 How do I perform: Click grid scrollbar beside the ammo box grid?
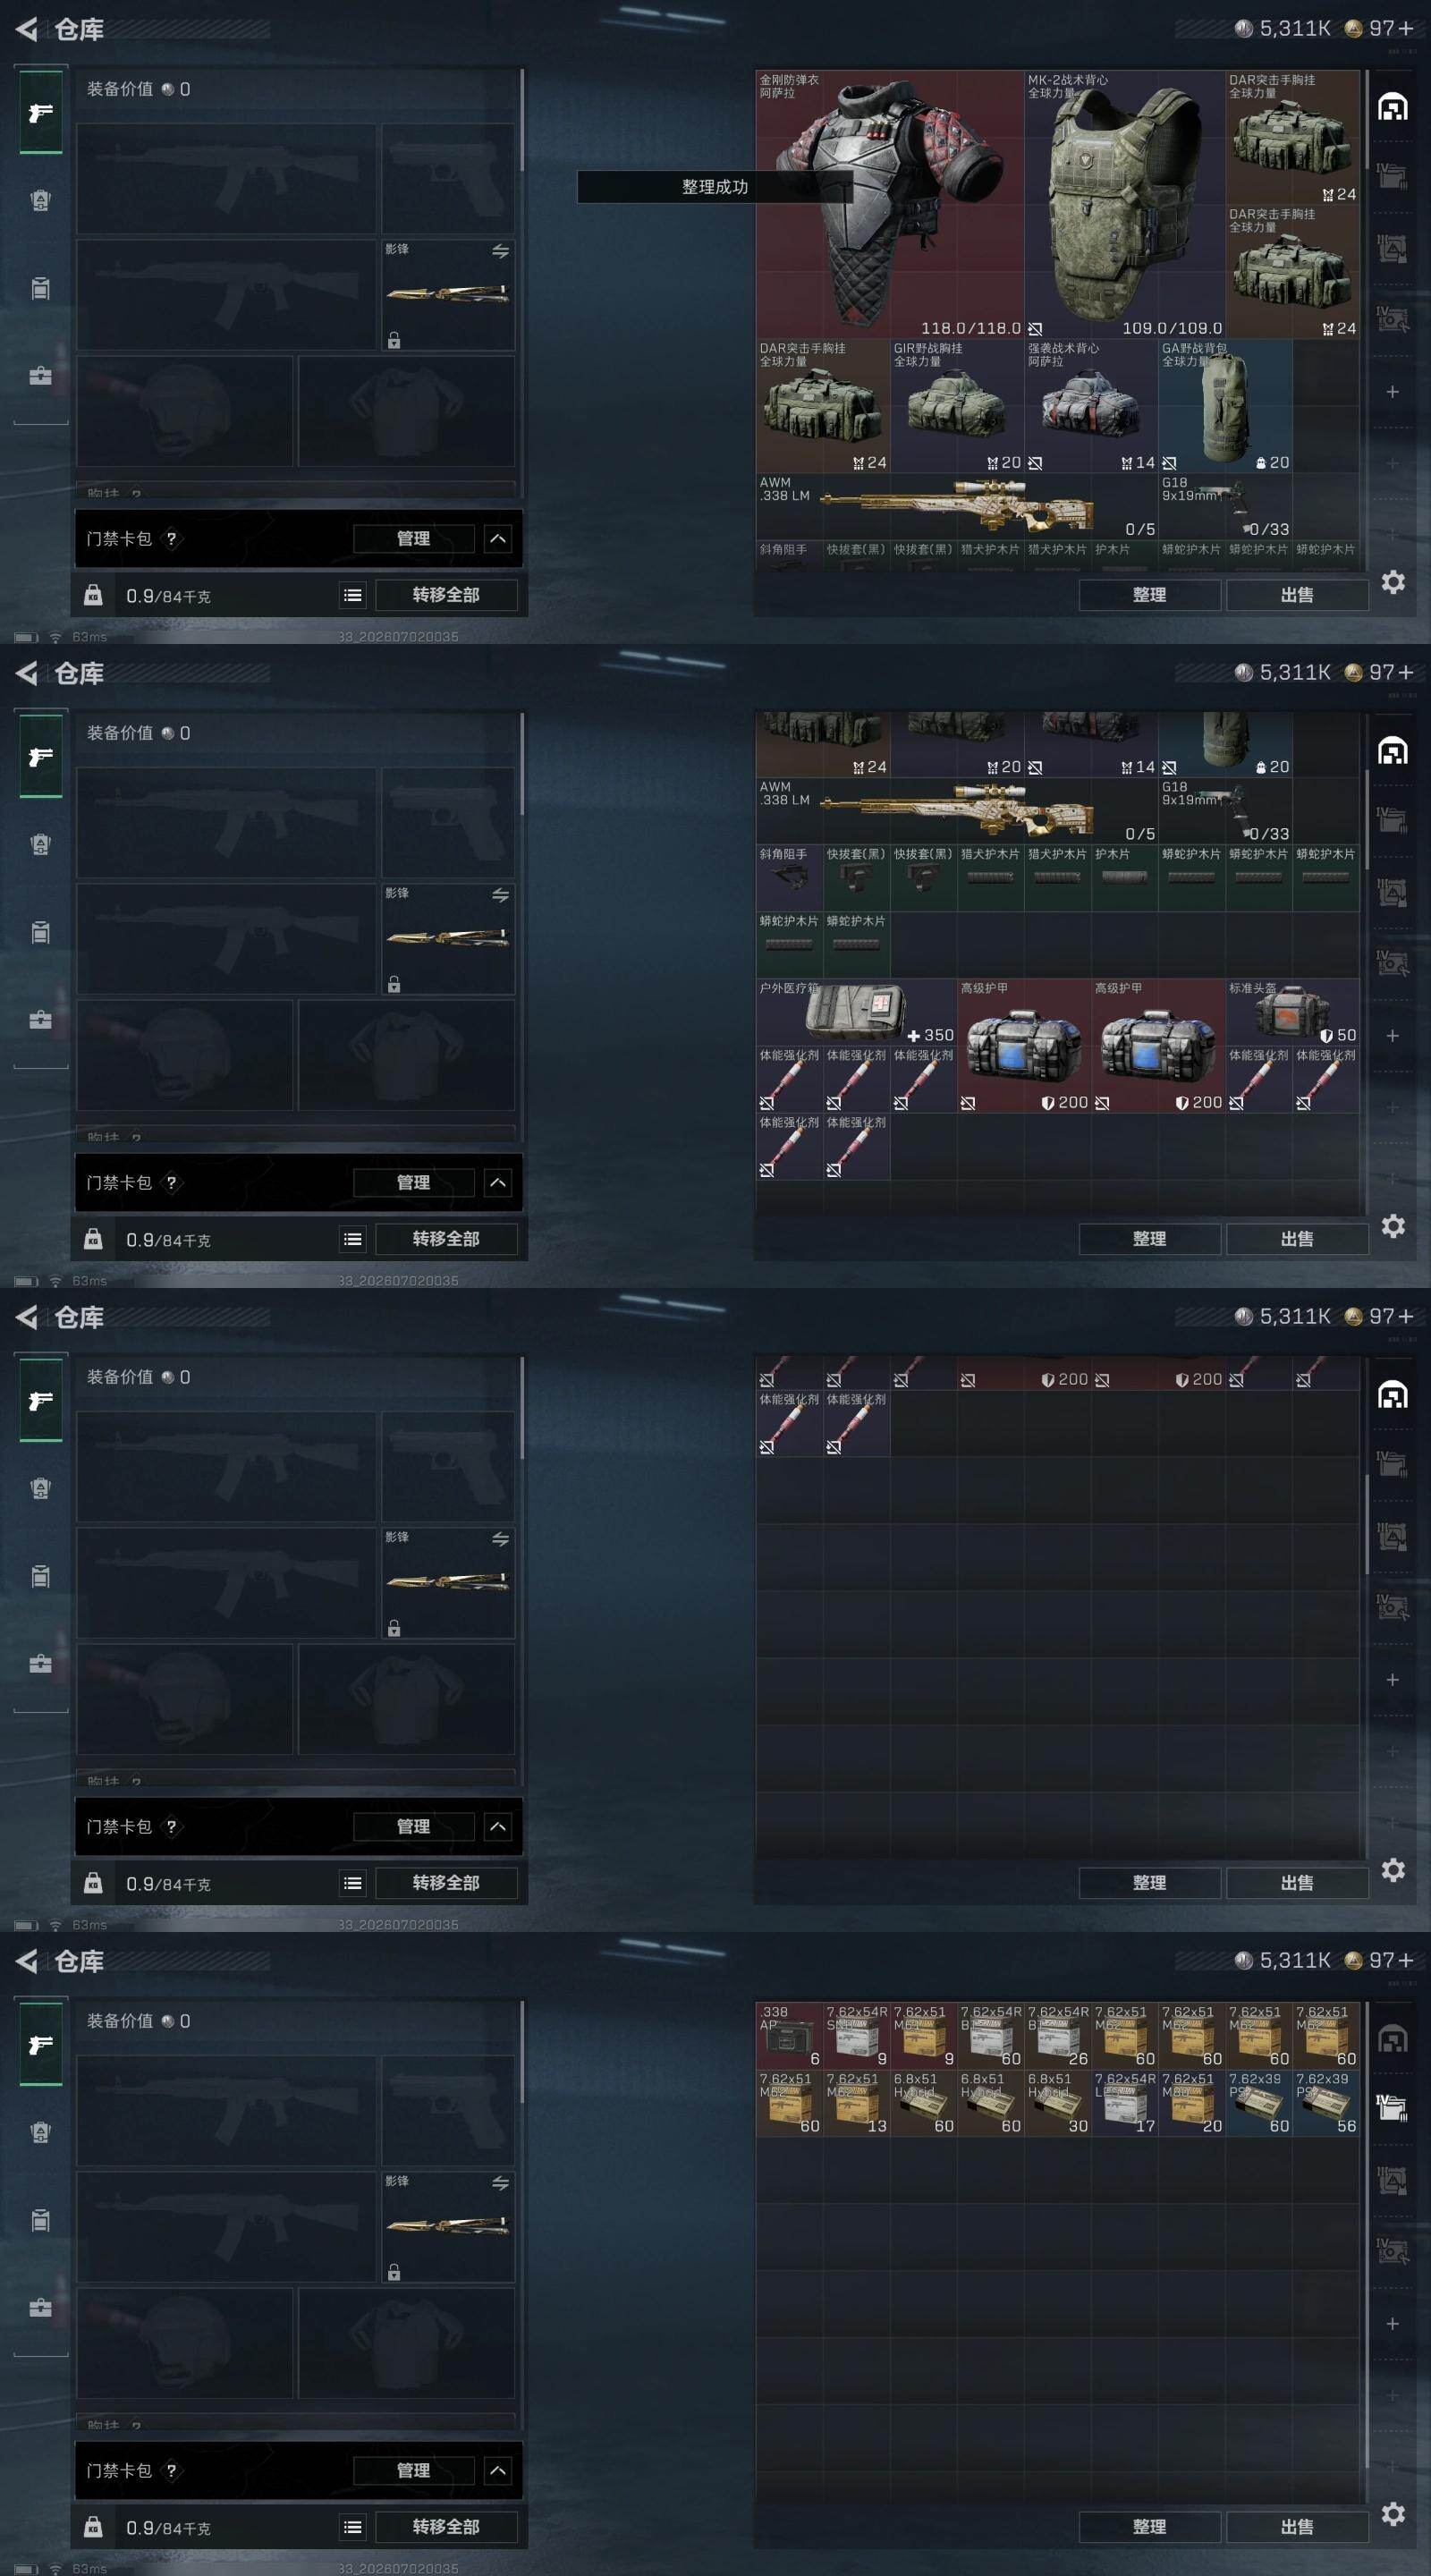(x=1366, y=2234)
